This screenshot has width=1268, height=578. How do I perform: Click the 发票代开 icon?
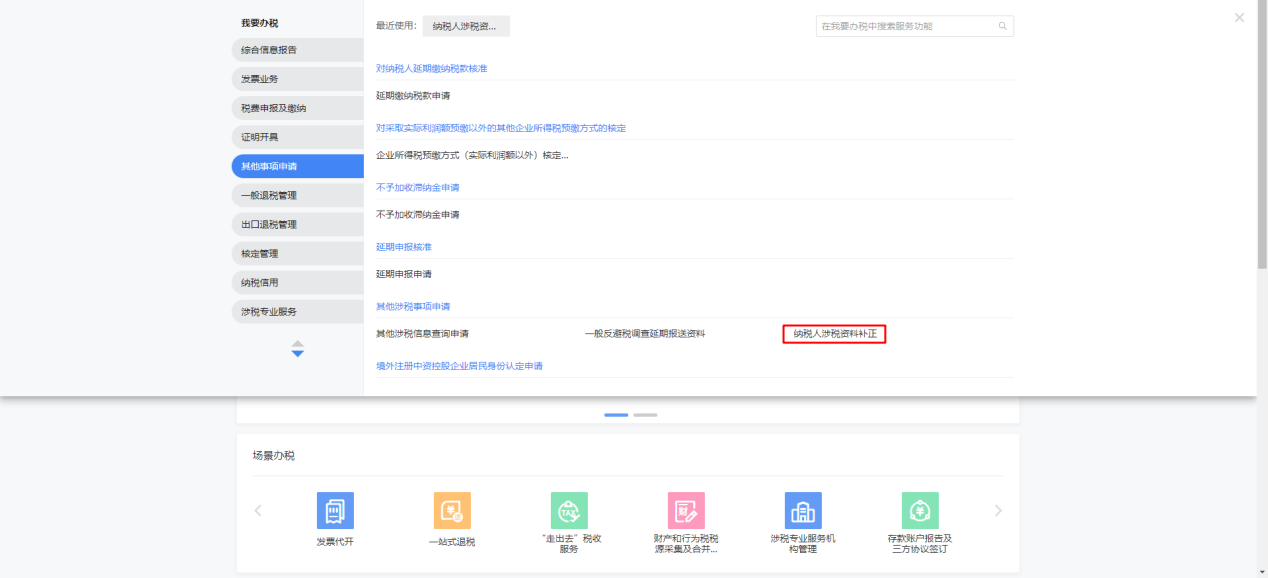tap(335, 510)
